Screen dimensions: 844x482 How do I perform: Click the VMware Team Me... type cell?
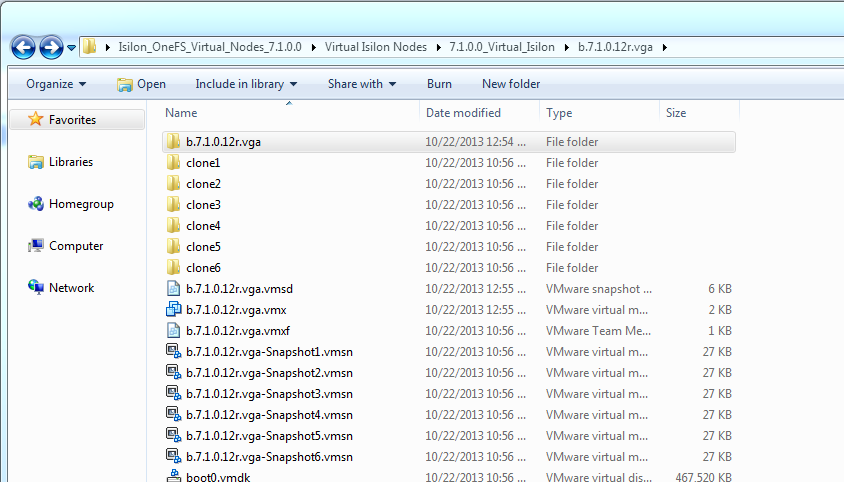(x=598, y=331)
